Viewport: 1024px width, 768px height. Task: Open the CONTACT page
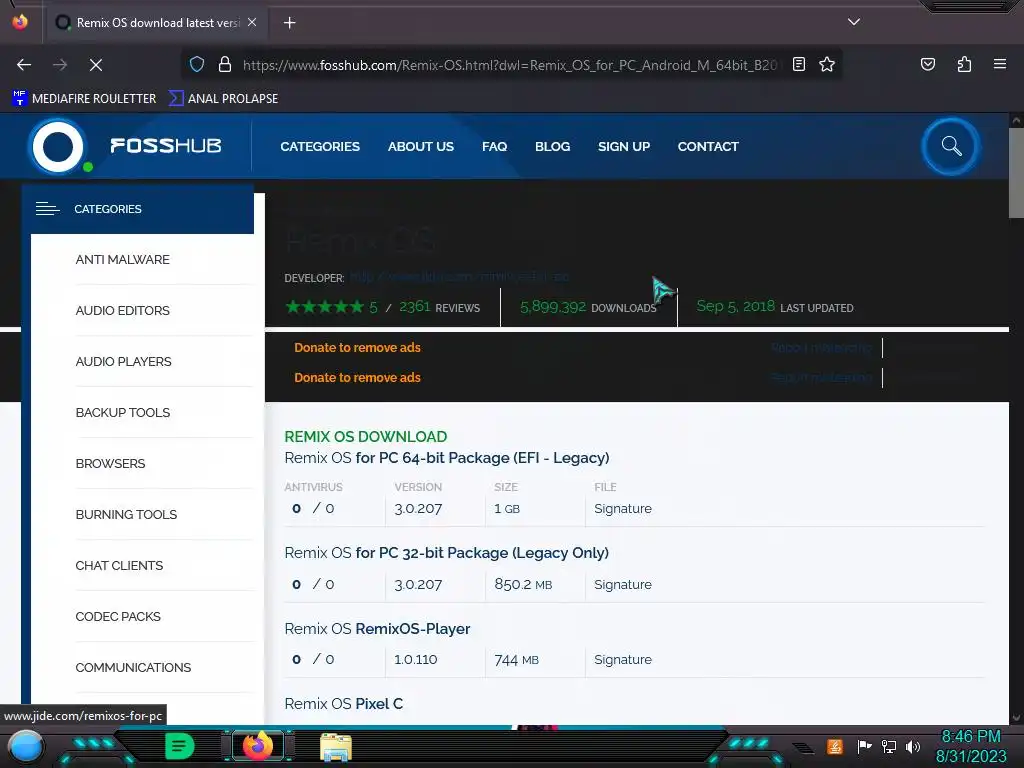708,146
